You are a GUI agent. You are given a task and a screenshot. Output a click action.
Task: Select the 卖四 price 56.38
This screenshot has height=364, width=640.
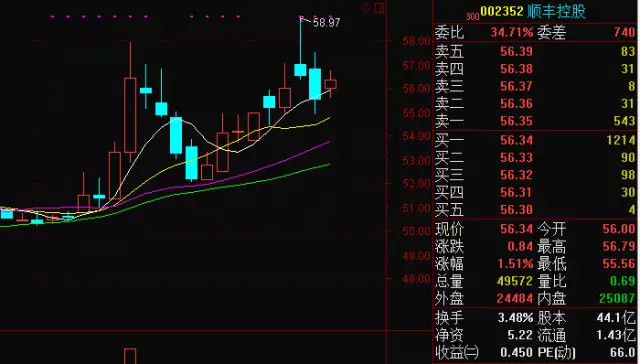point(516,69)
